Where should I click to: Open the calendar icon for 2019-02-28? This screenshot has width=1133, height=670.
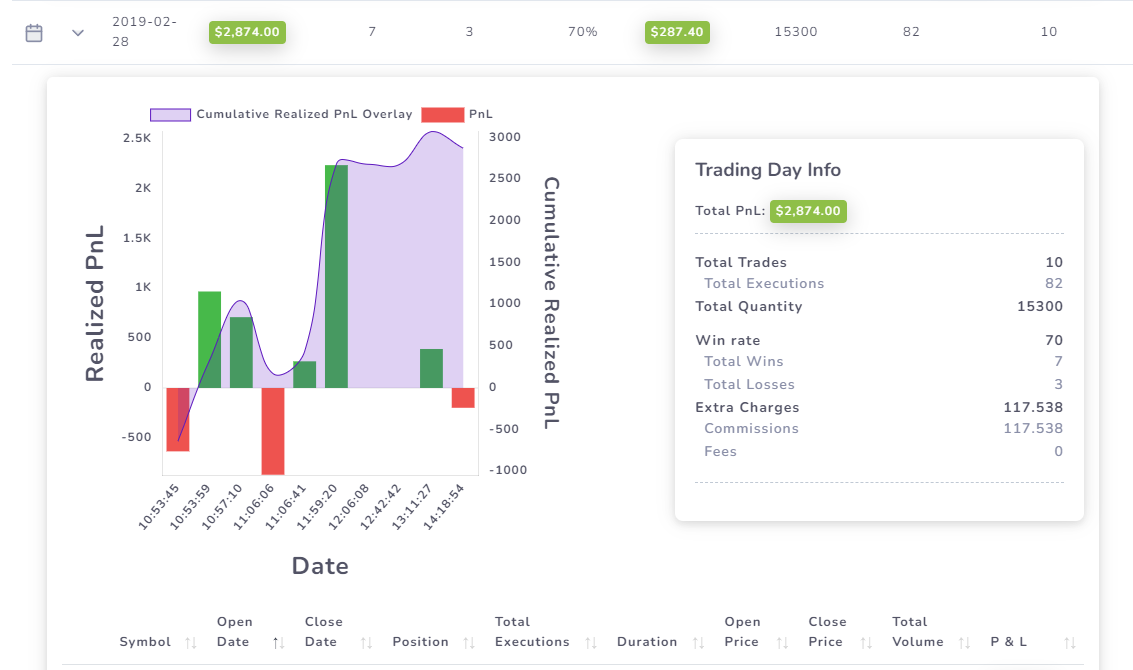[x=34, y=33]
